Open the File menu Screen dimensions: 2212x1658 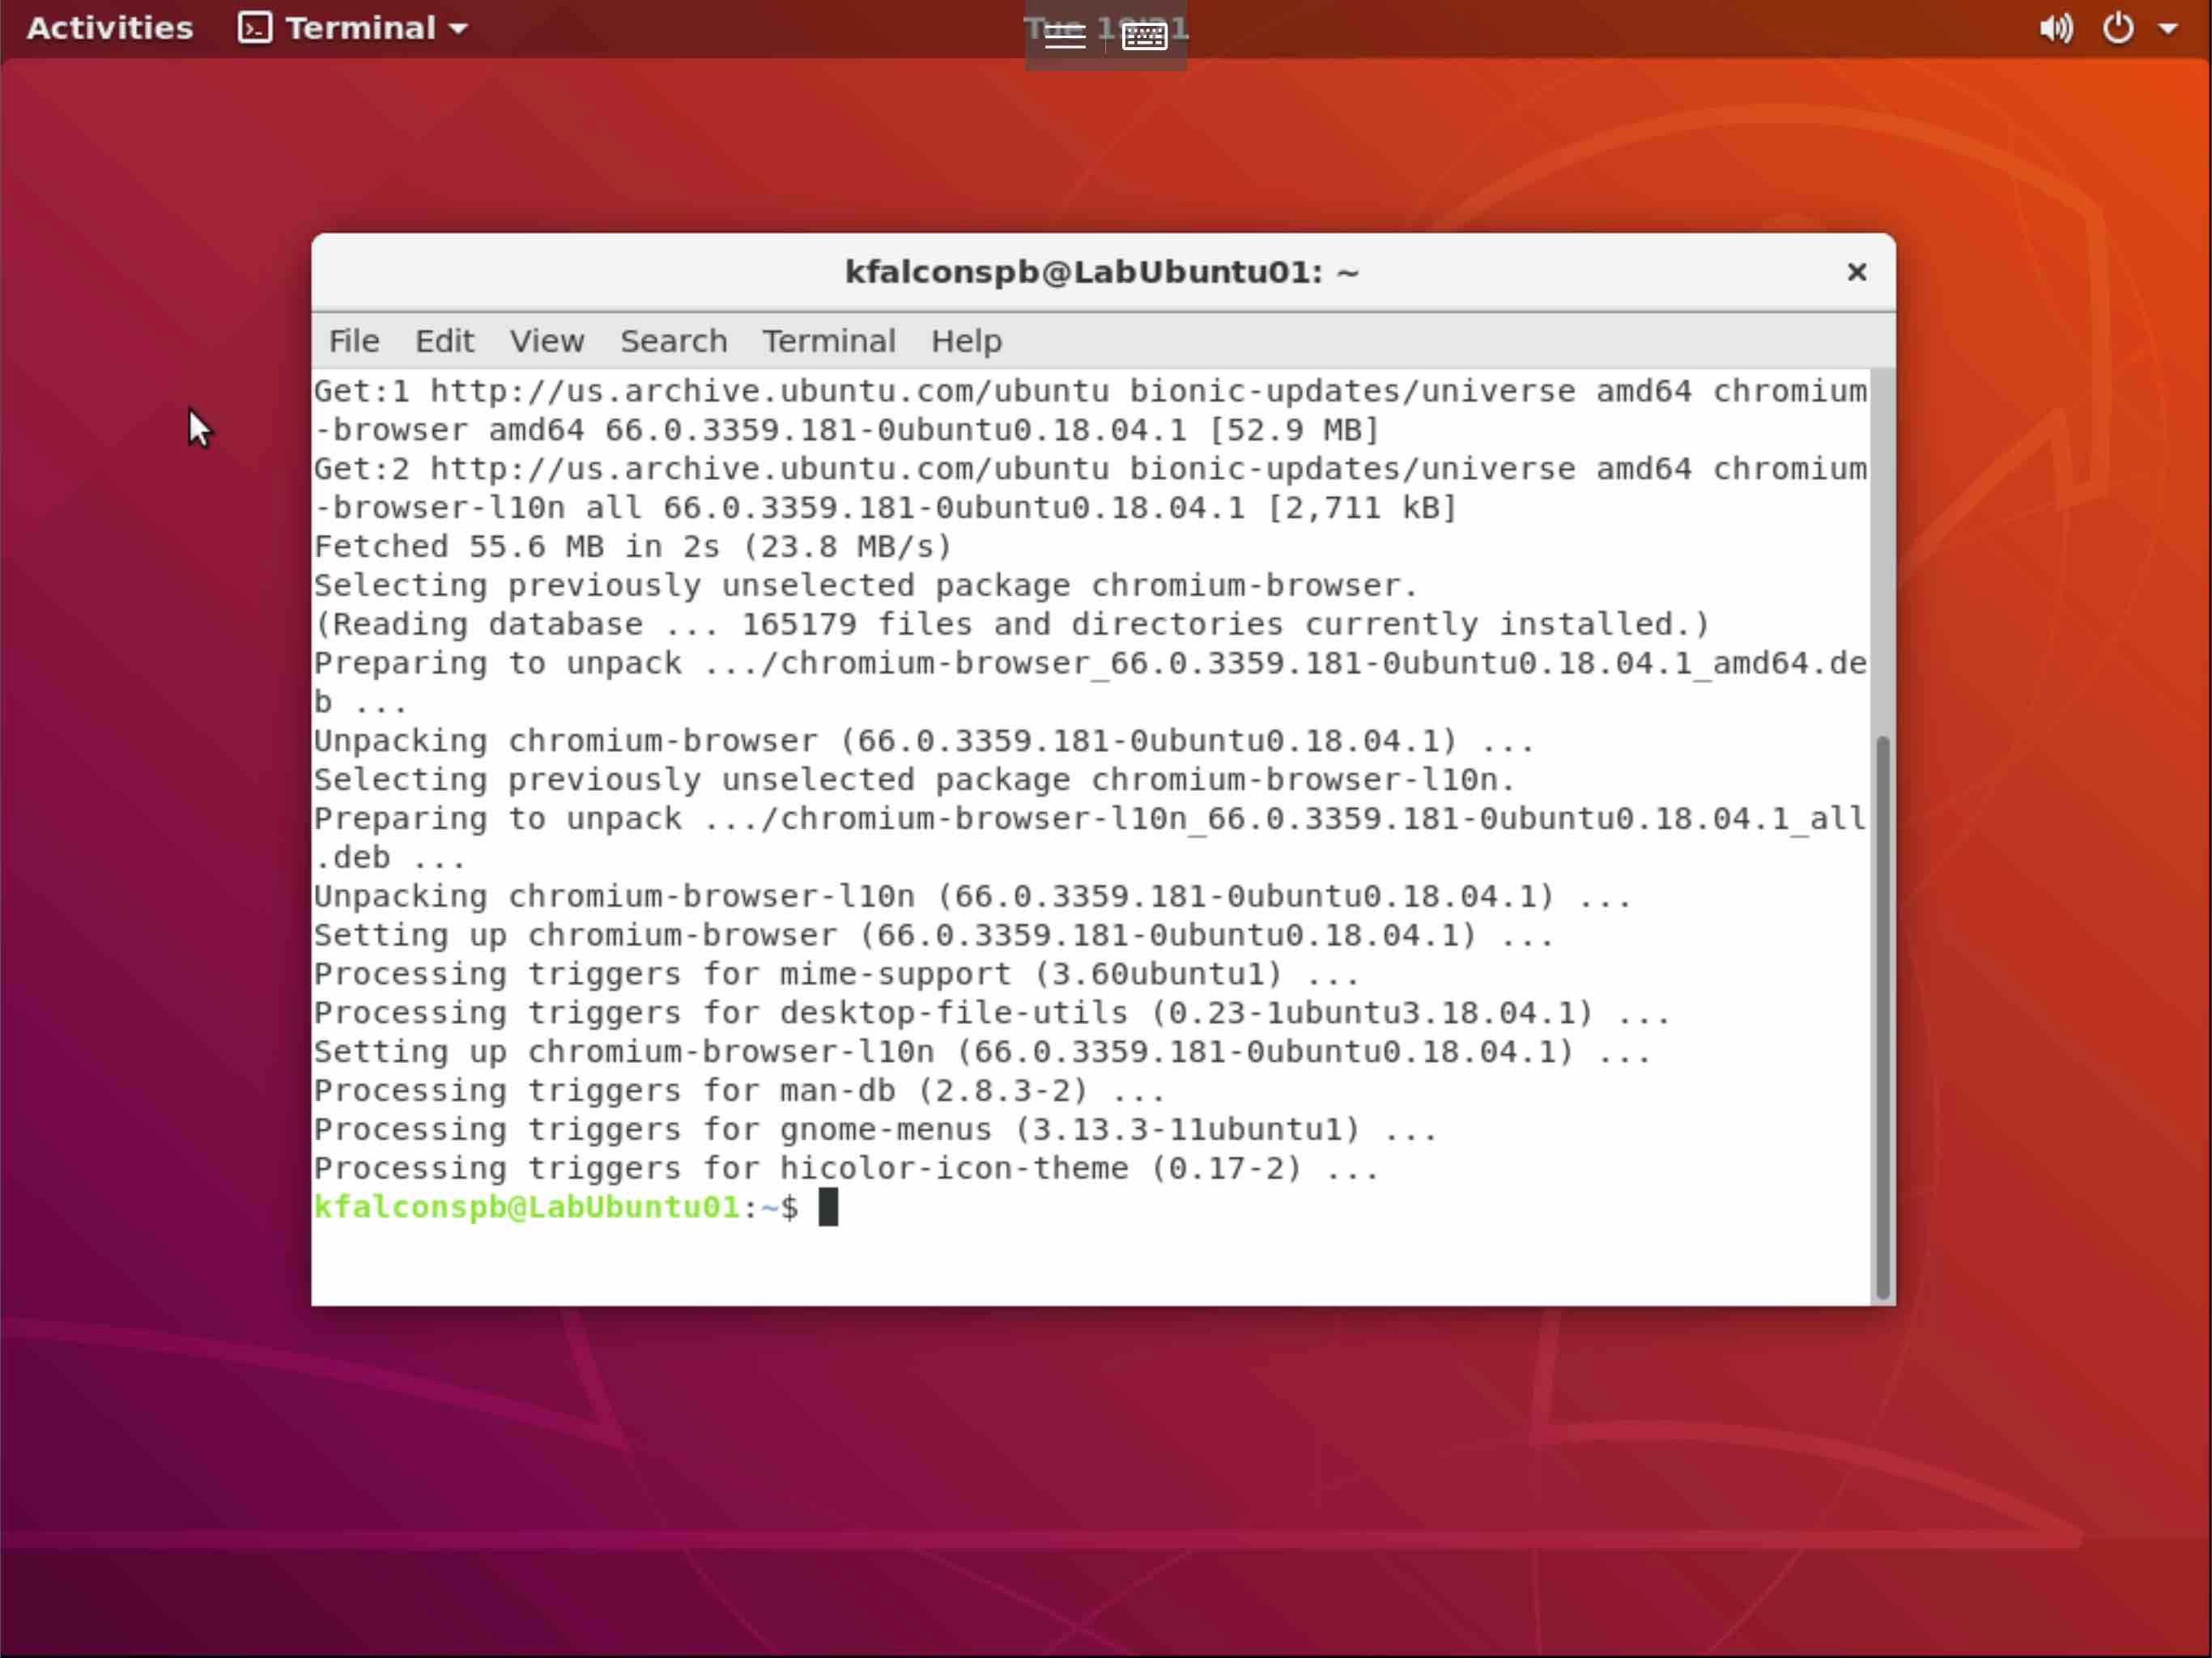pyautogui.click(x=354, y=341)
